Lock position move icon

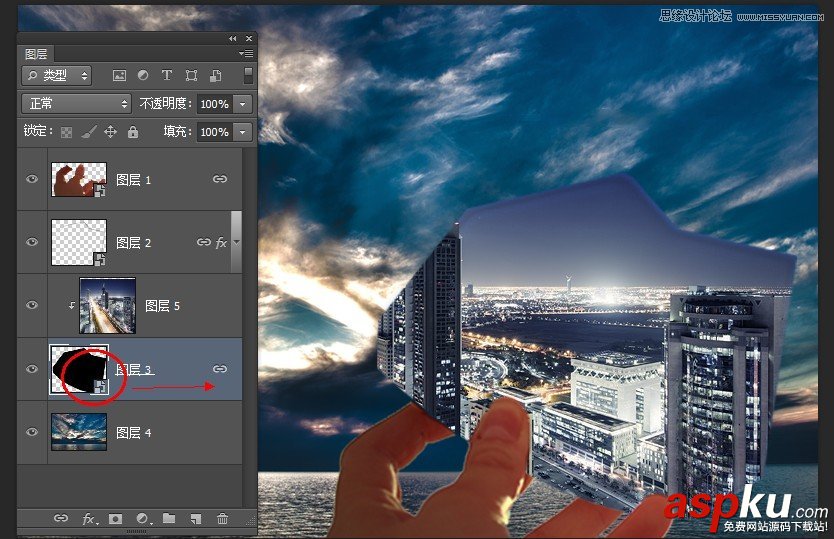[x=111, y=131]
